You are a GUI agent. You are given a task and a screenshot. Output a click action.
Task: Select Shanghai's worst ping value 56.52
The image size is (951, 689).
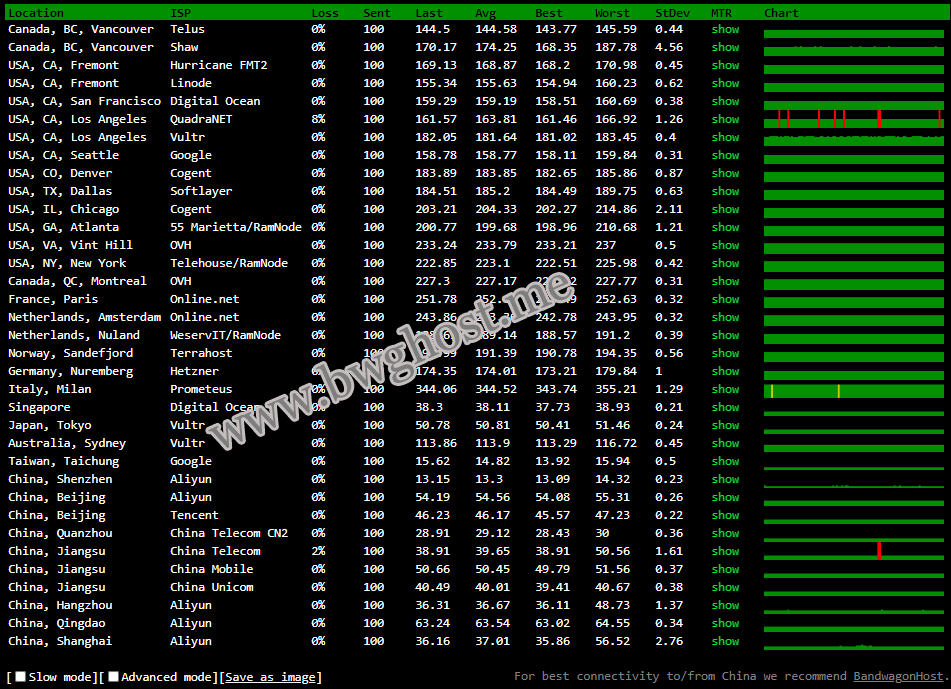[x=613, y=641]
